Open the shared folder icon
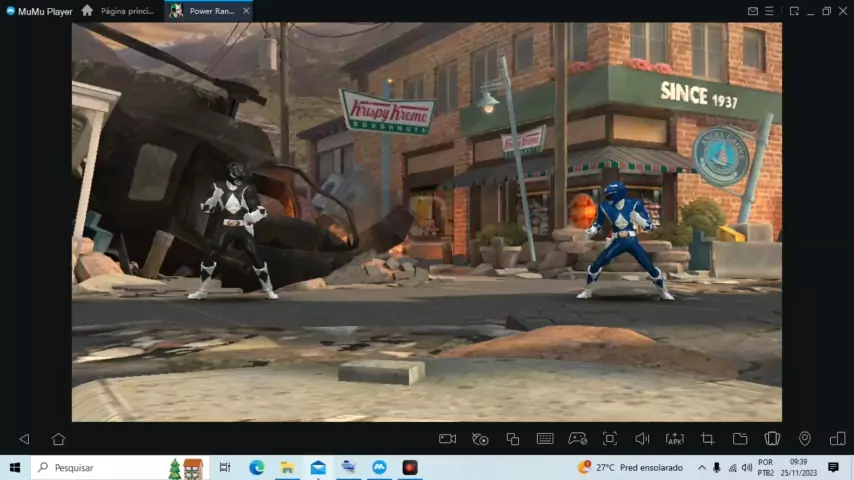The width and height of the screenshot is (854, 480). (x=740, y=439)
